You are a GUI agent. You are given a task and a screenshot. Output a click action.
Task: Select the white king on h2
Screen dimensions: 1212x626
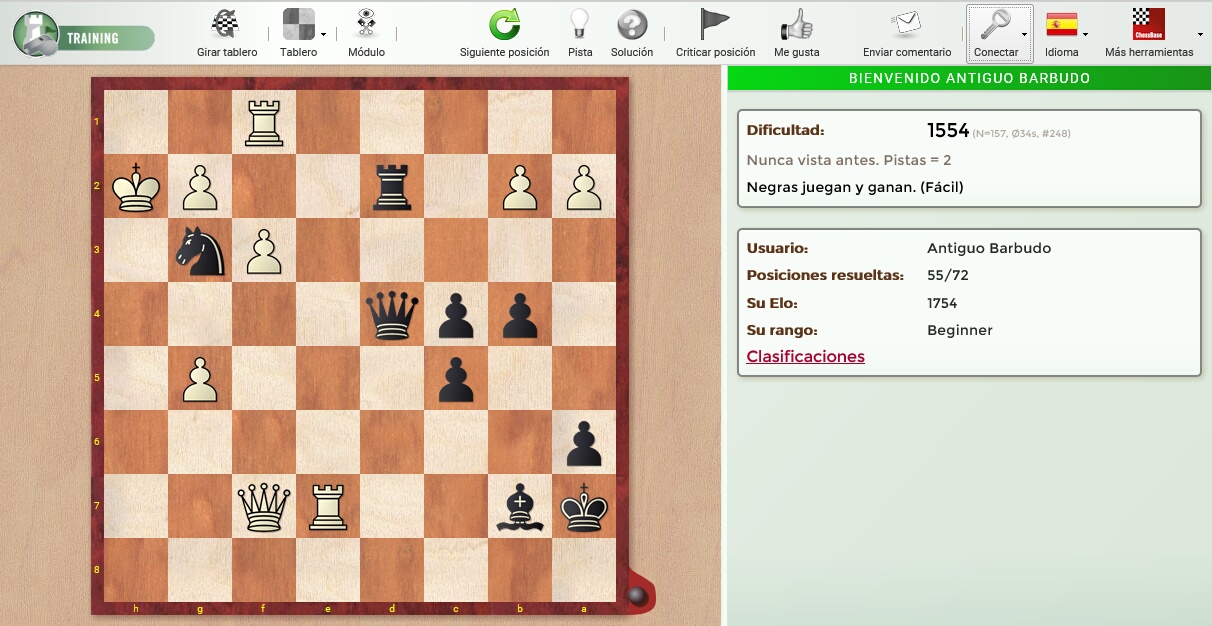click(x=136, y=186)
